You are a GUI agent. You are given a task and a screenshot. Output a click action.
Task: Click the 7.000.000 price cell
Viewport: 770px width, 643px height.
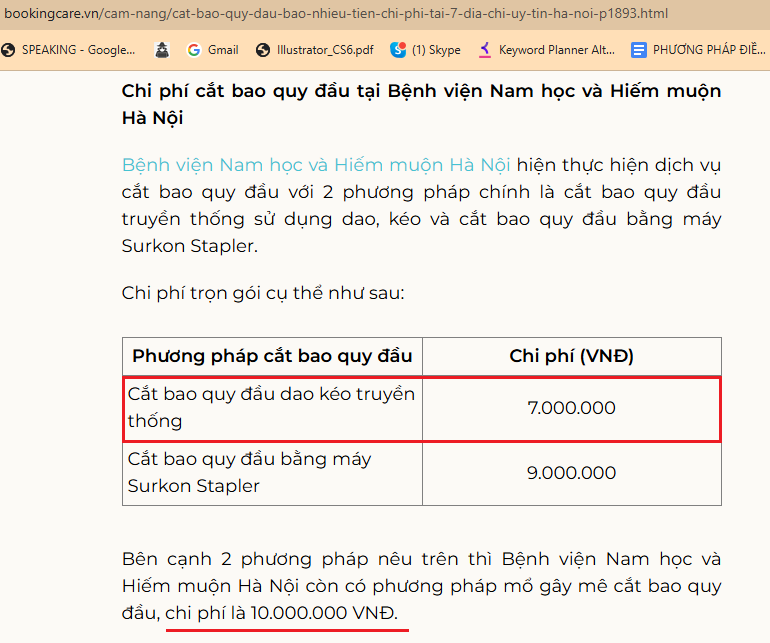(x=571, y=407)
